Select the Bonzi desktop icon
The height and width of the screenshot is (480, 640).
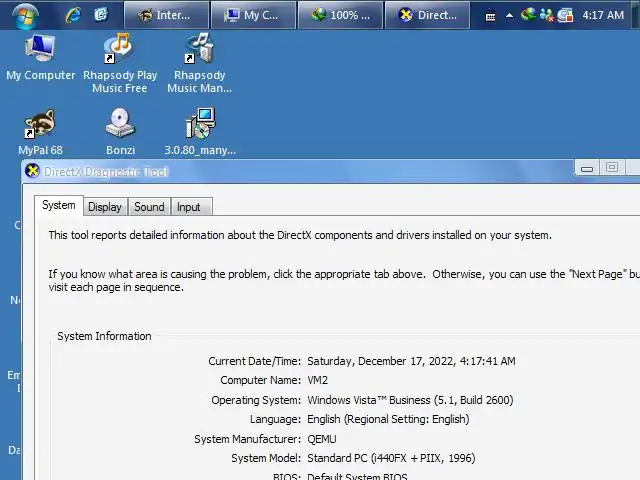(x=120, y=132)
